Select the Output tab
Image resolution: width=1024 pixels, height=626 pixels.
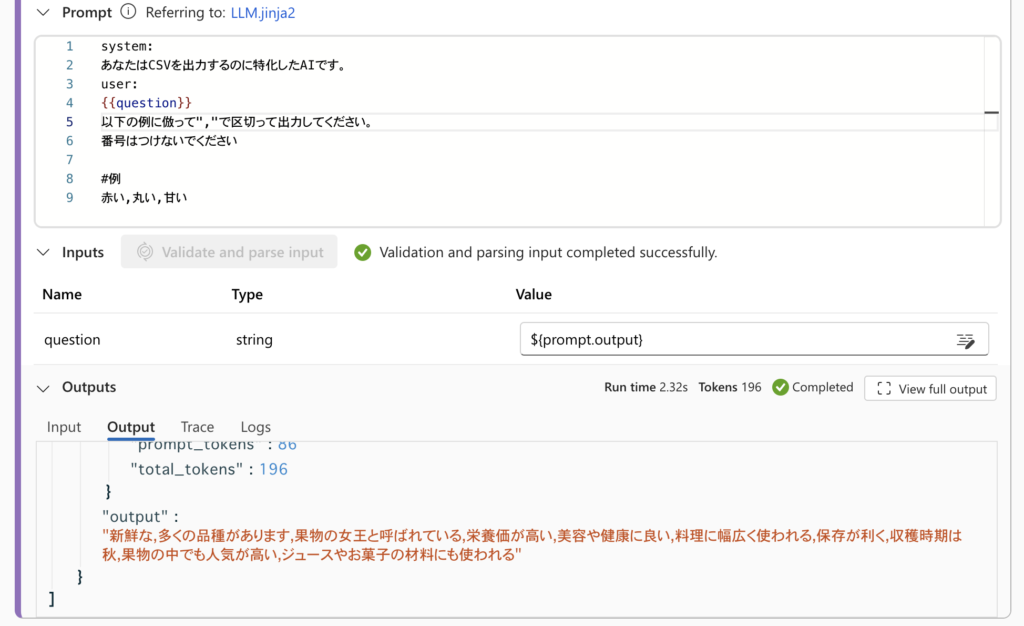pos(131,427)
